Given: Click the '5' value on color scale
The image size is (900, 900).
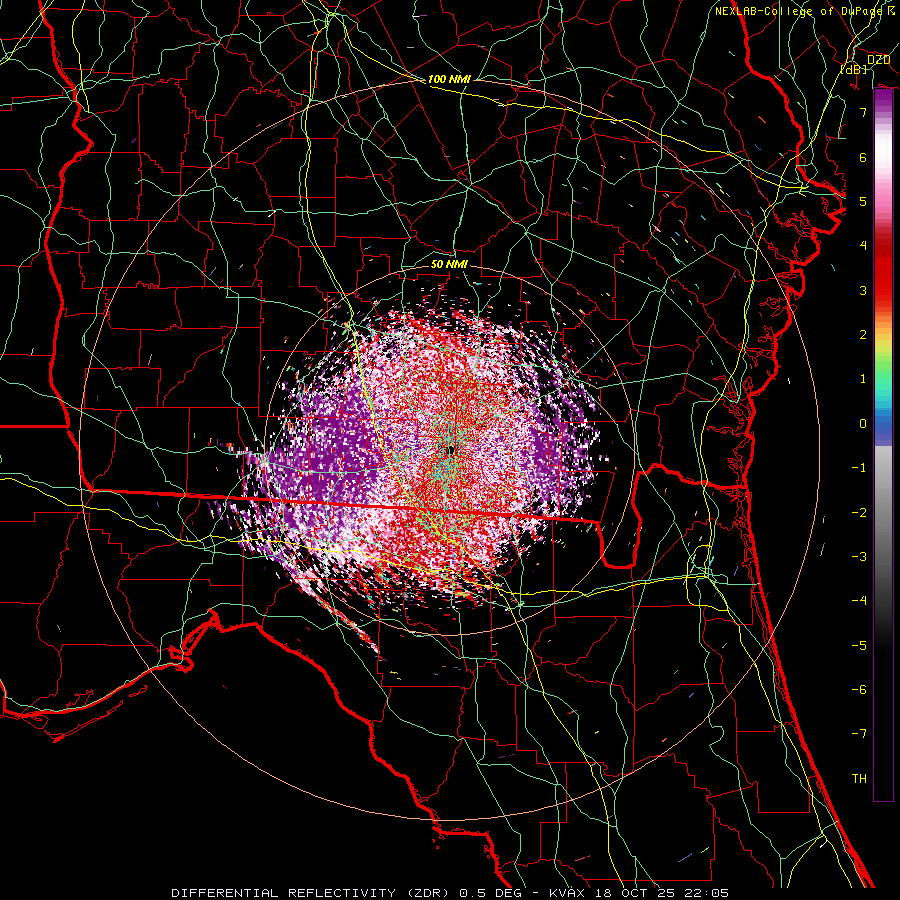Looking at the screenshot, I should tap(863, 201).
